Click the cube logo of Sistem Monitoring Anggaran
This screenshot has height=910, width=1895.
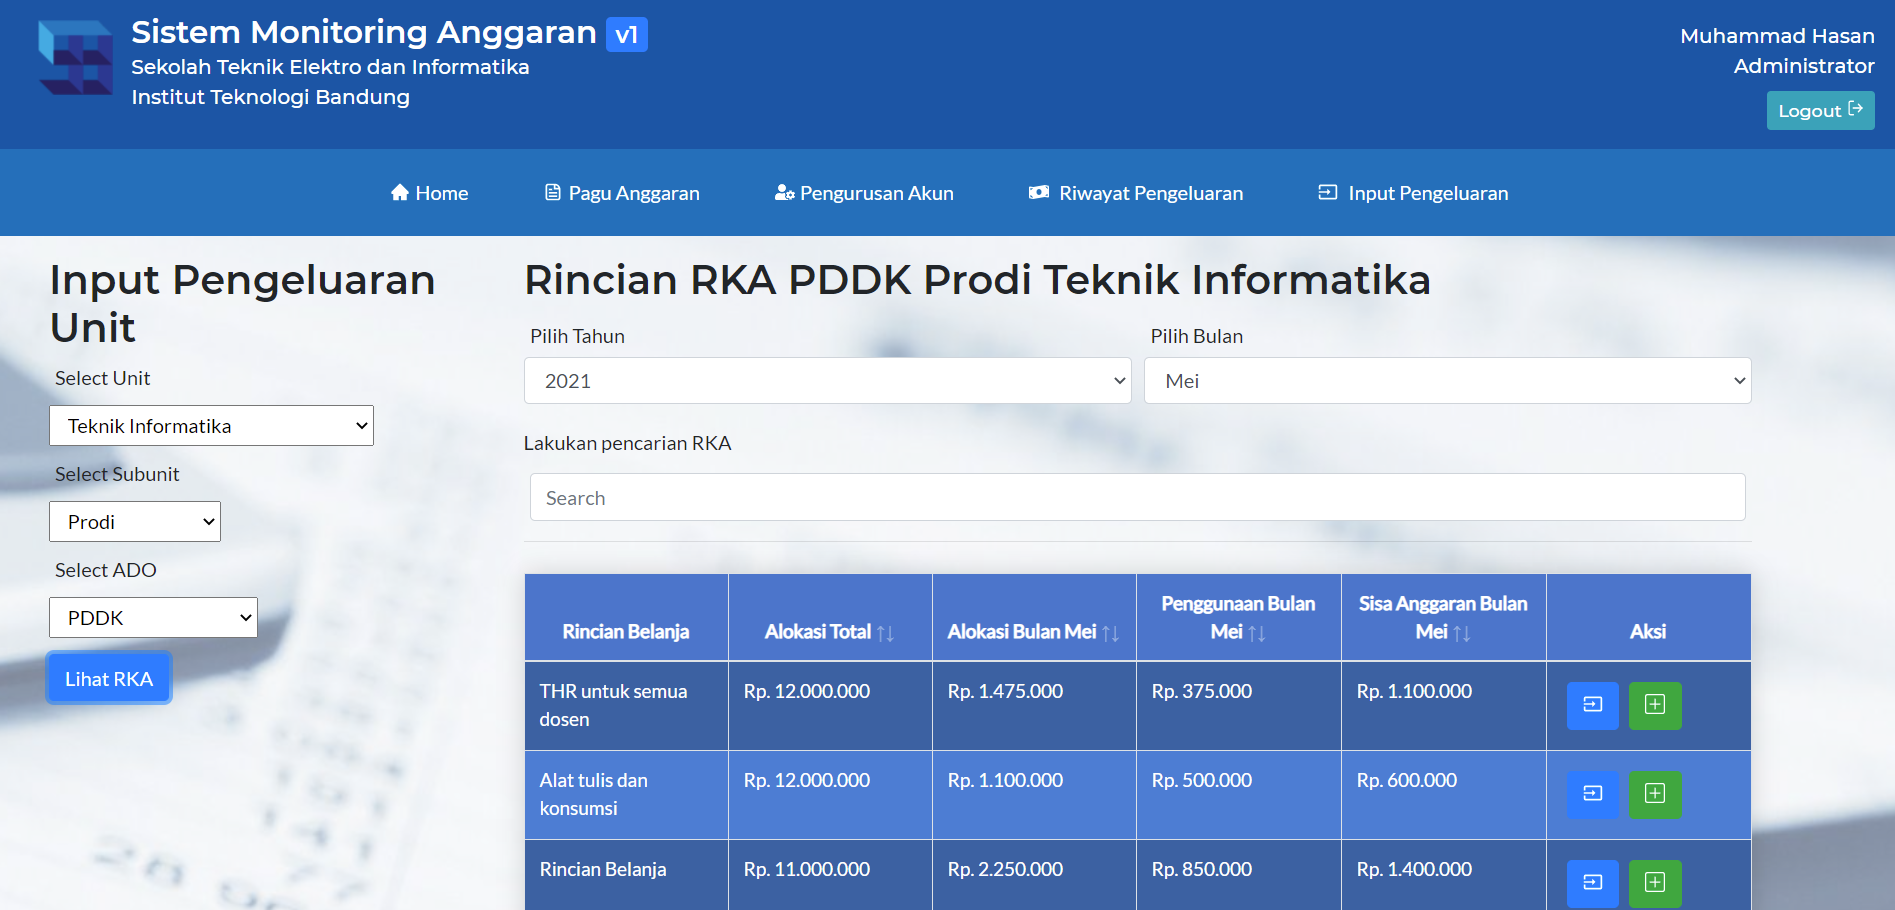[x=76, y=57]
